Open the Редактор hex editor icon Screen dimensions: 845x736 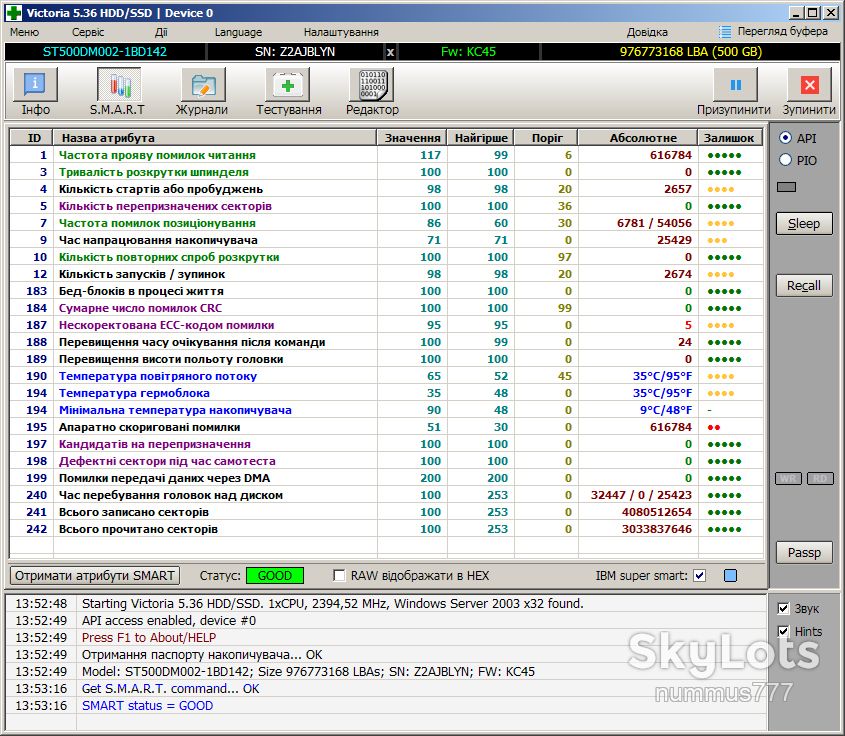pos(372,85)
